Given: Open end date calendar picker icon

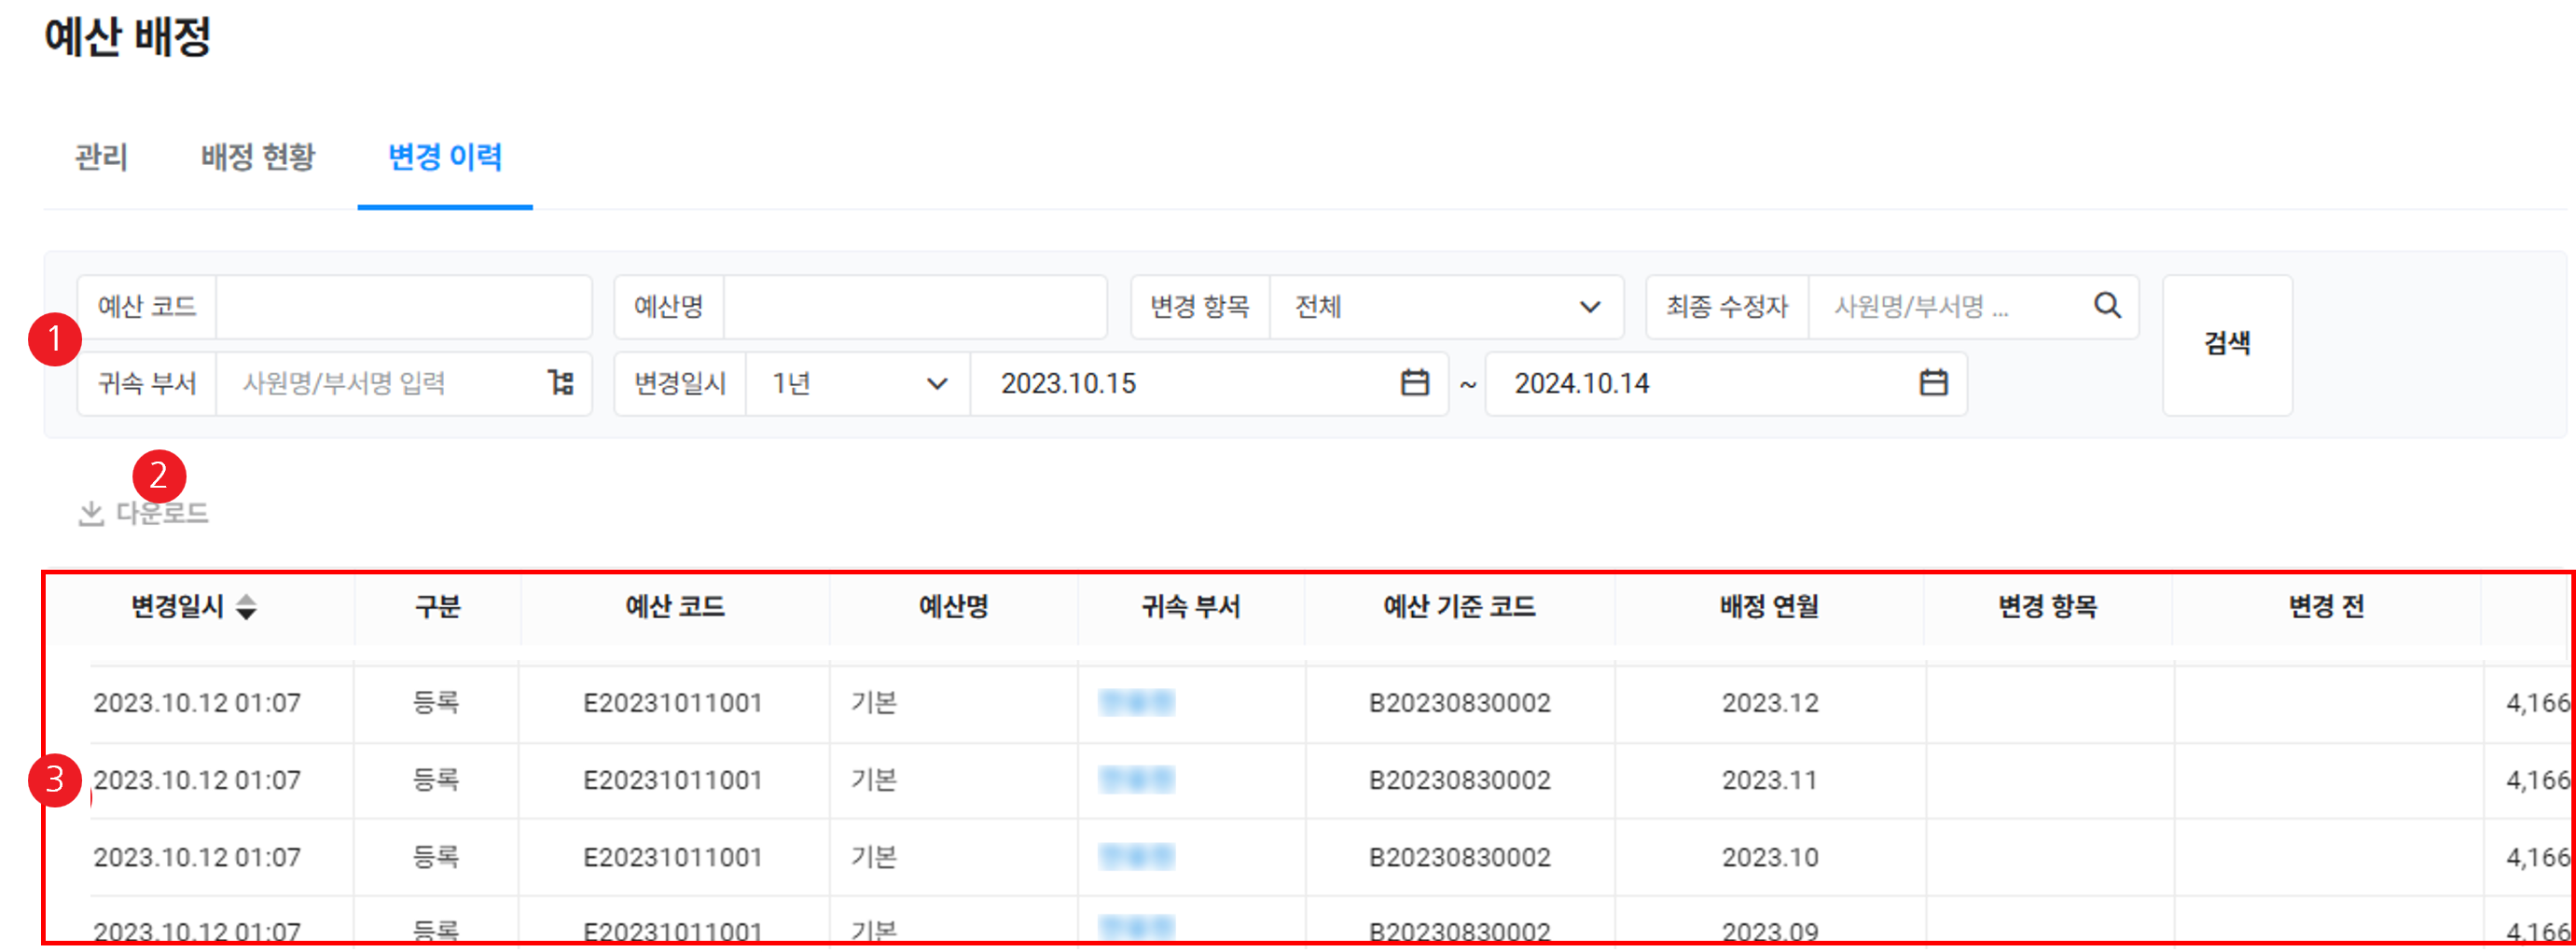Looking at the screenshot, I should 1933,383.
